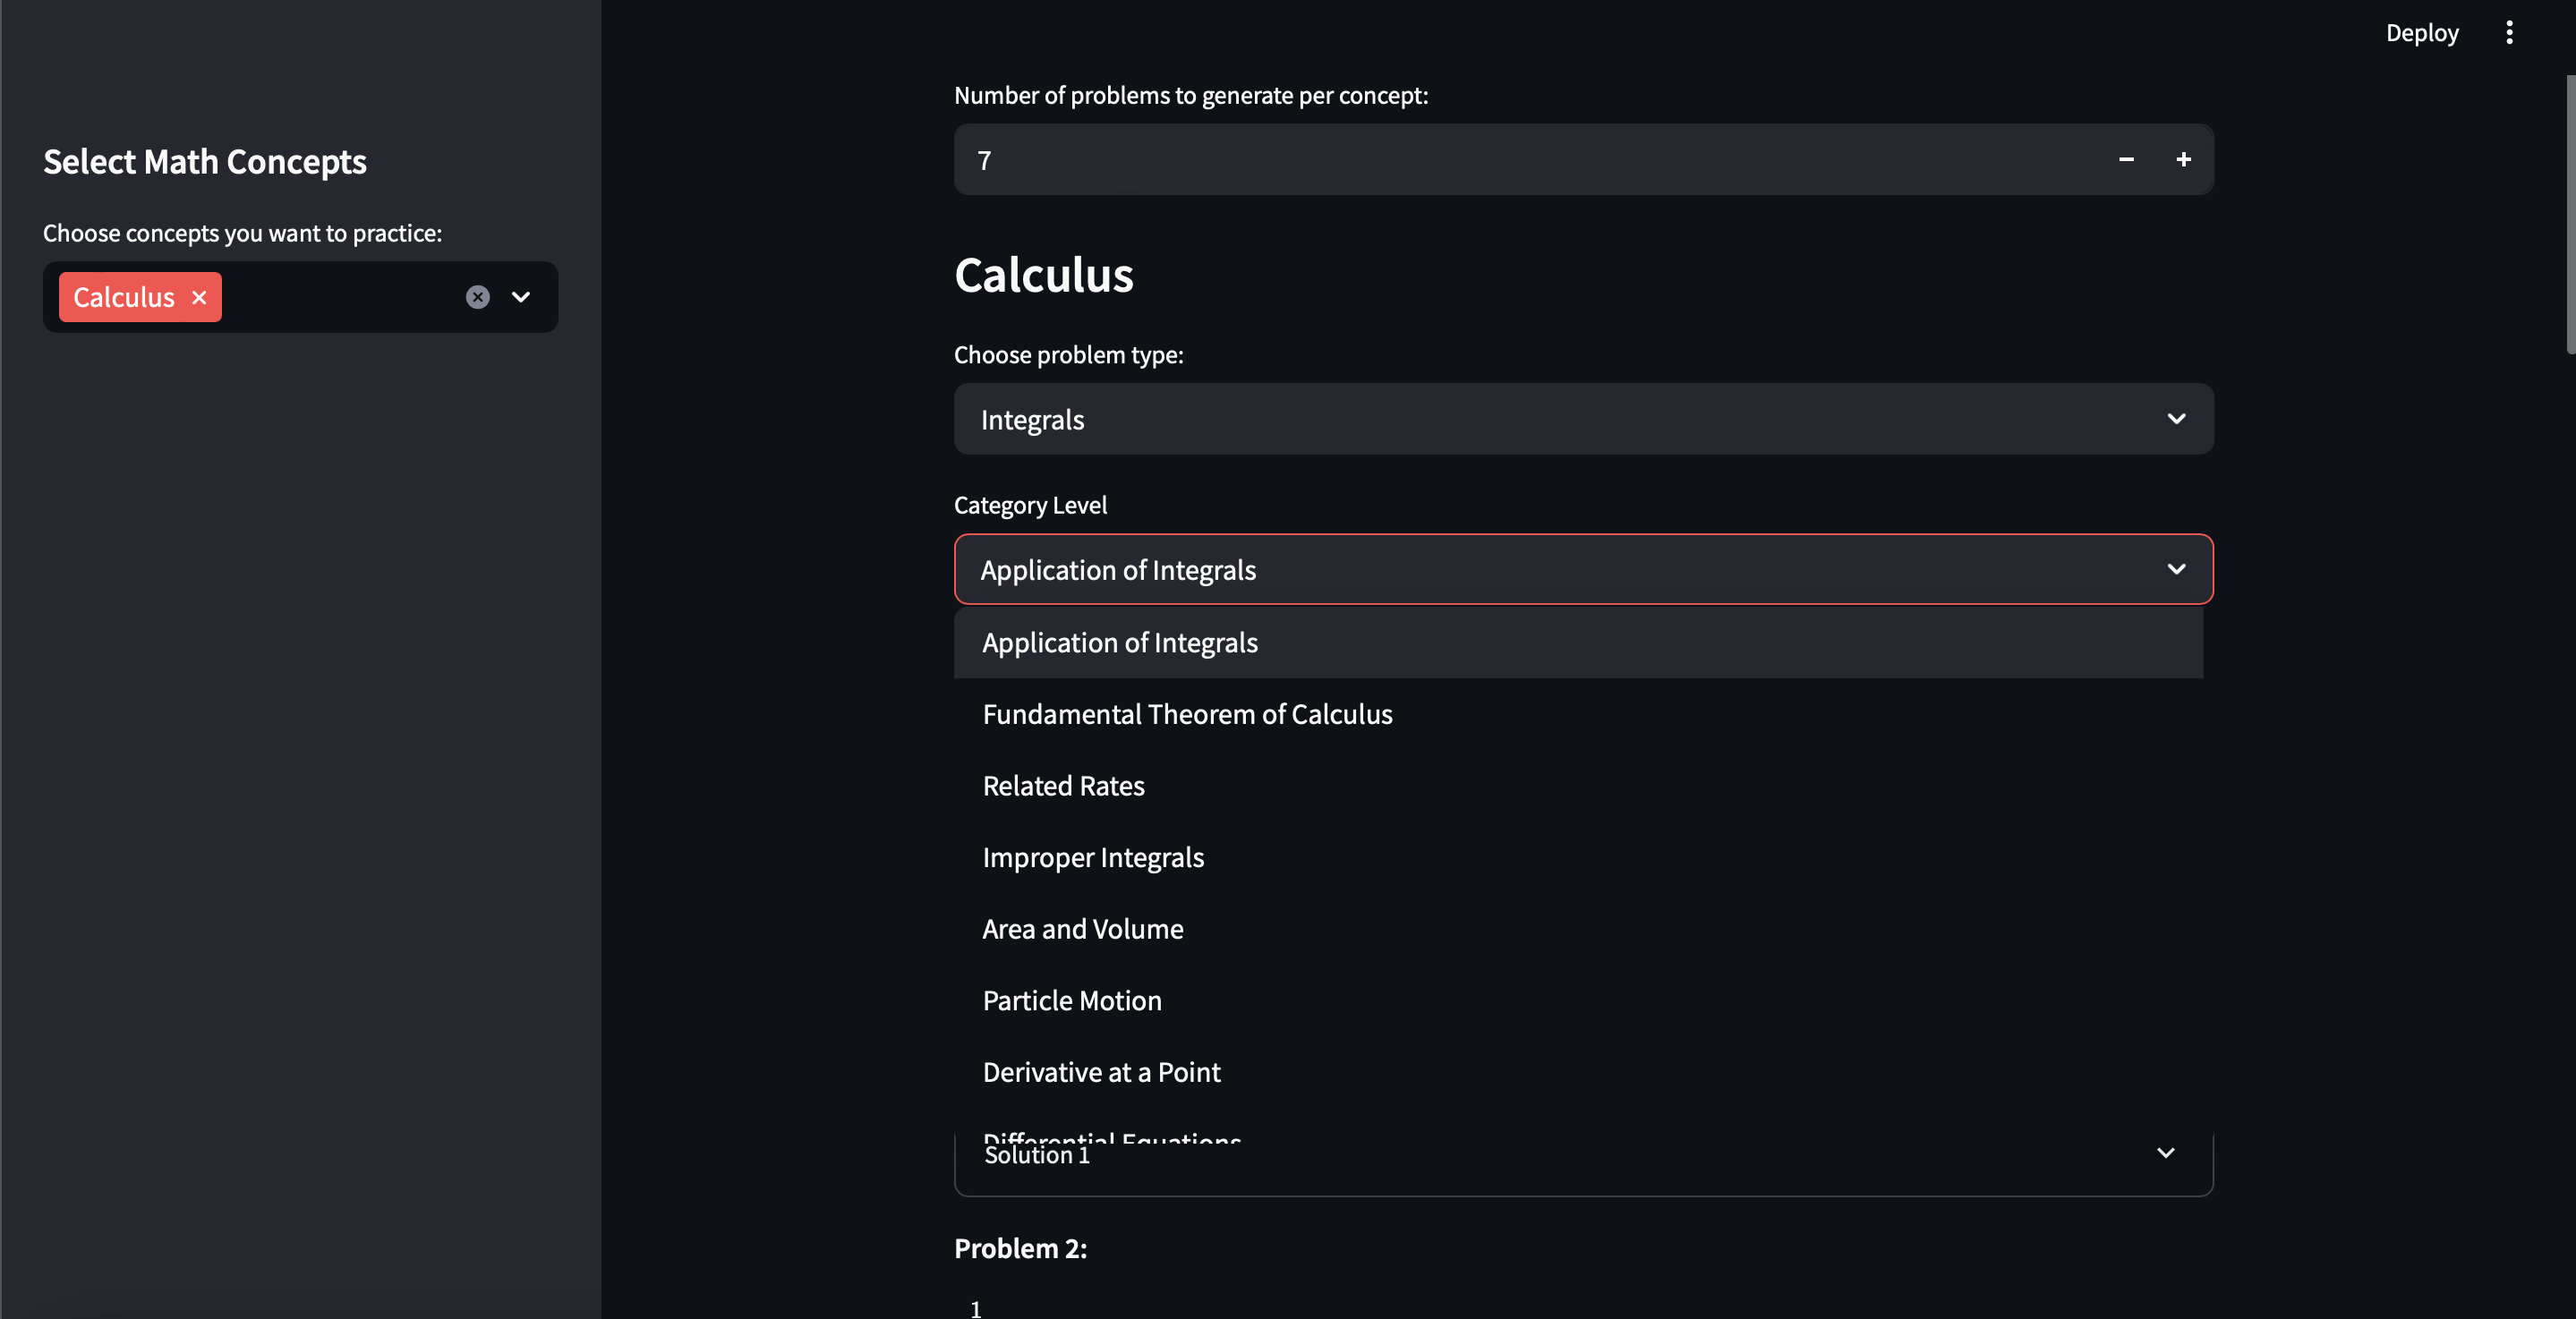This screenshot has width=2576, height=1319.
Task: Clear all selected math concepts
Action: point(478,297)
